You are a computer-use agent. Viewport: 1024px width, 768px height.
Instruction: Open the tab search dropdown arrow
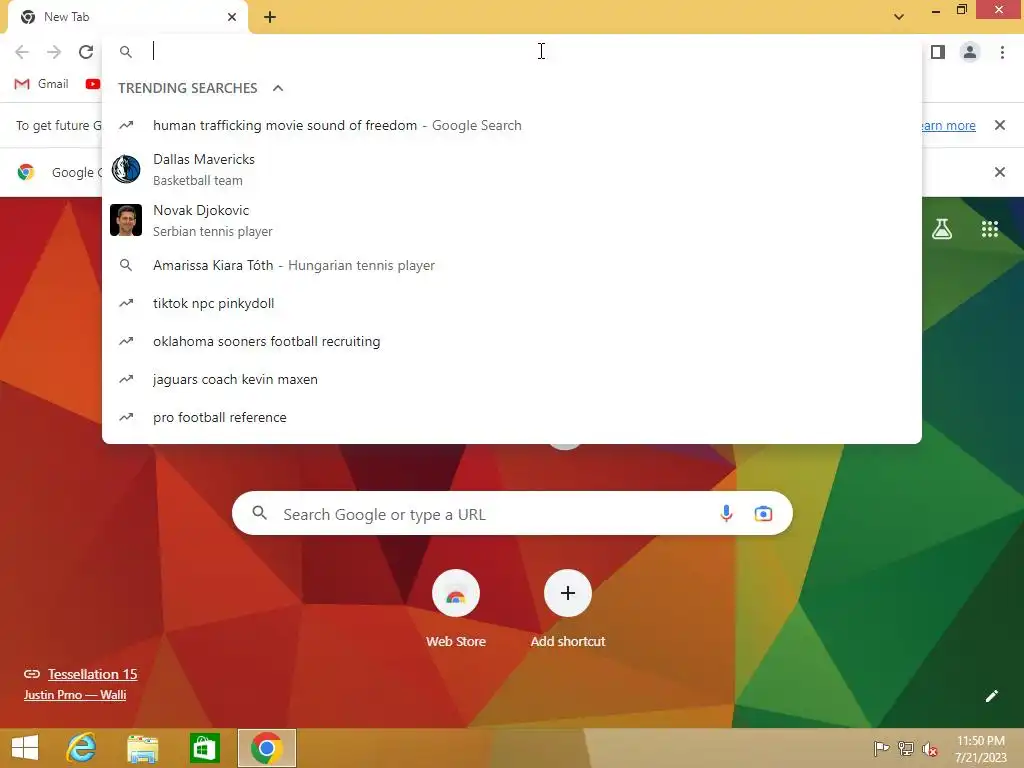click(x=899, y=17)
